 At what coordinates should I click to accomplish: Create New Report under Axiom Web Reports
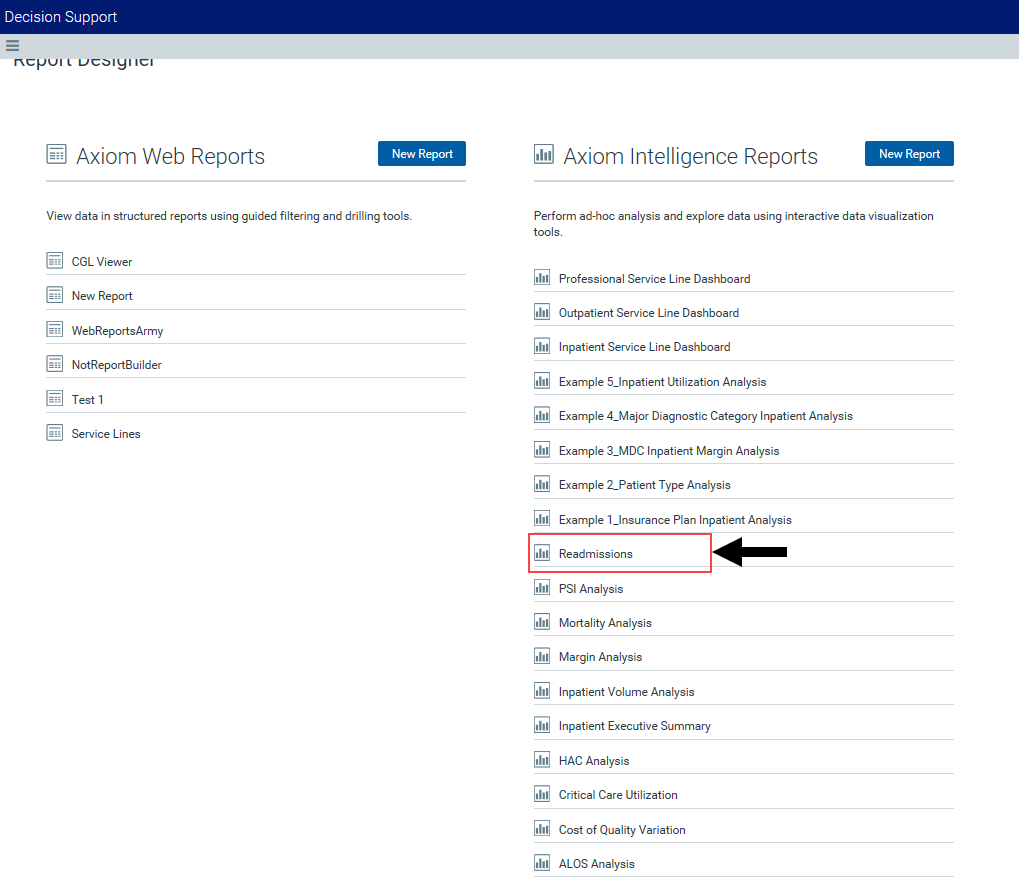(x=422, y=154)
